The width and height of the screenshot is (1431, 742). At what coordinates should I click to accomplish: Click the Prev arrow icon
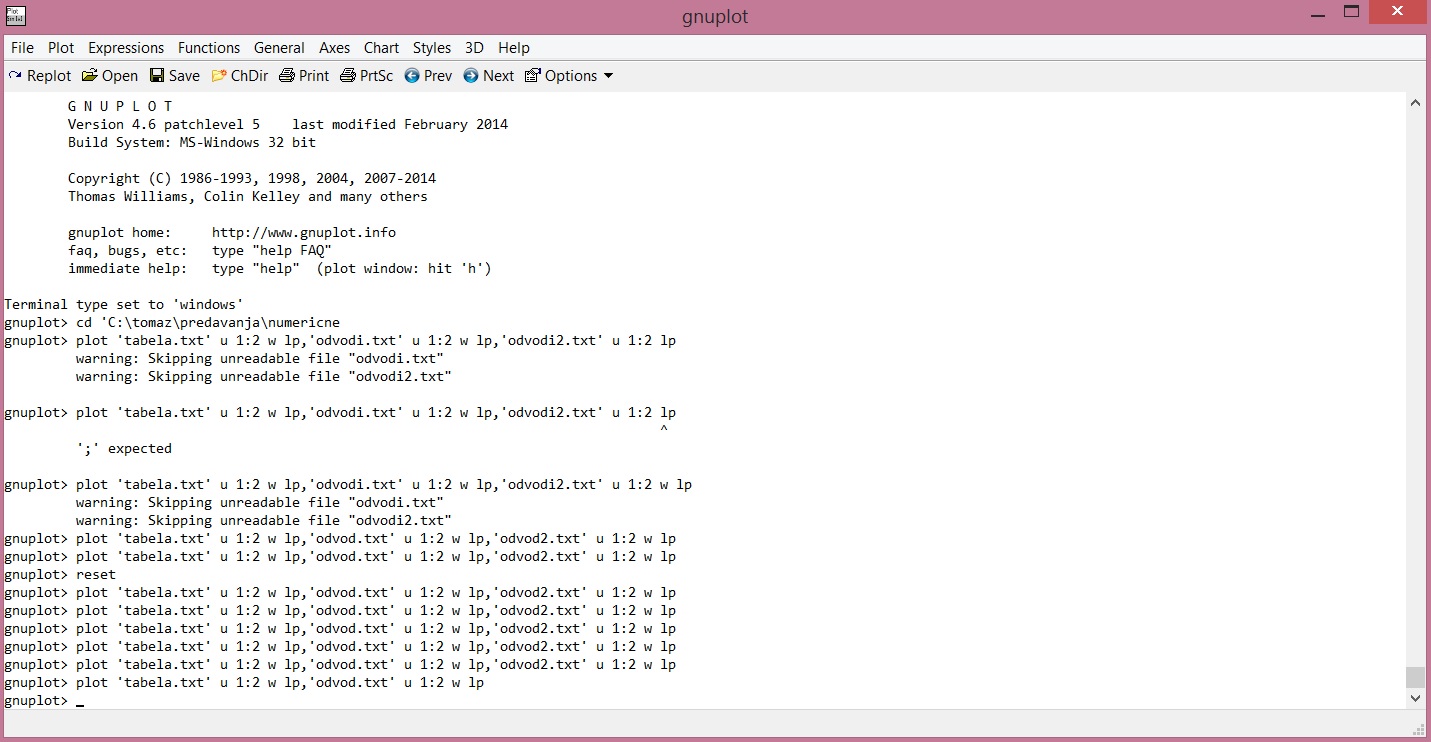click(x=412, y=76)
